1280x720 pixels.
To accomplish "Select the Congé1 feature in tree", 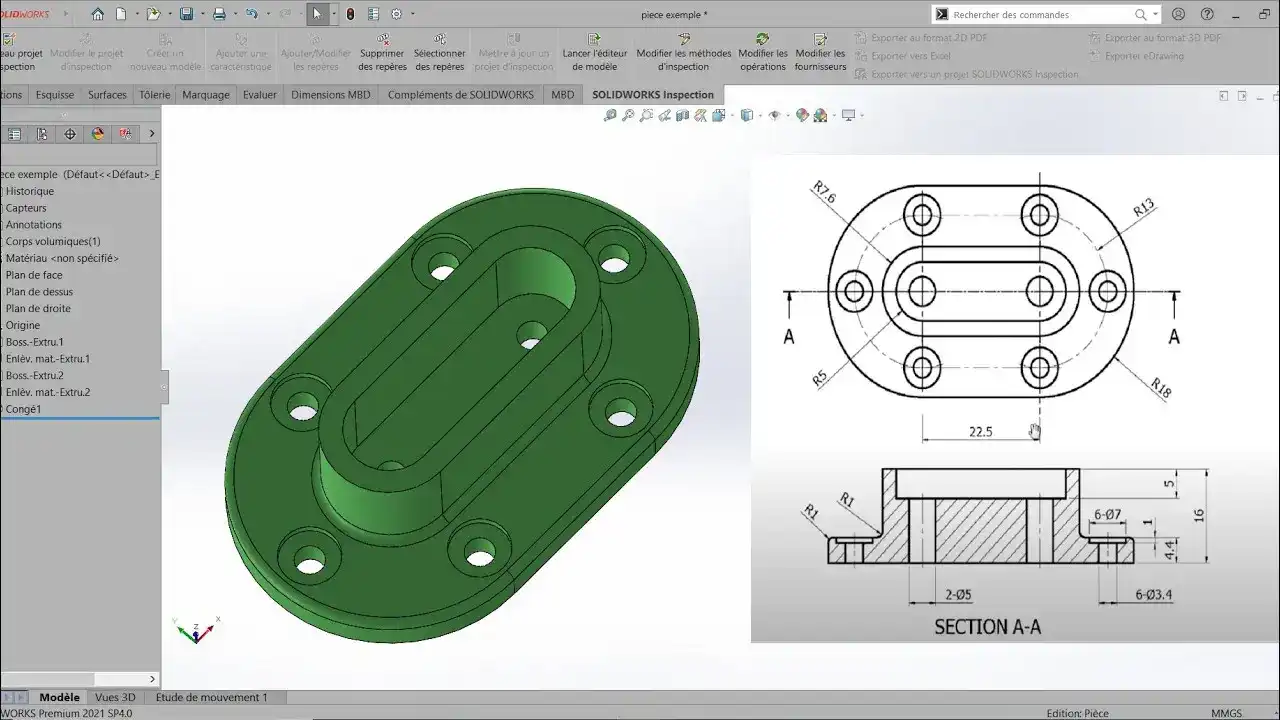I will pos(25,408).
